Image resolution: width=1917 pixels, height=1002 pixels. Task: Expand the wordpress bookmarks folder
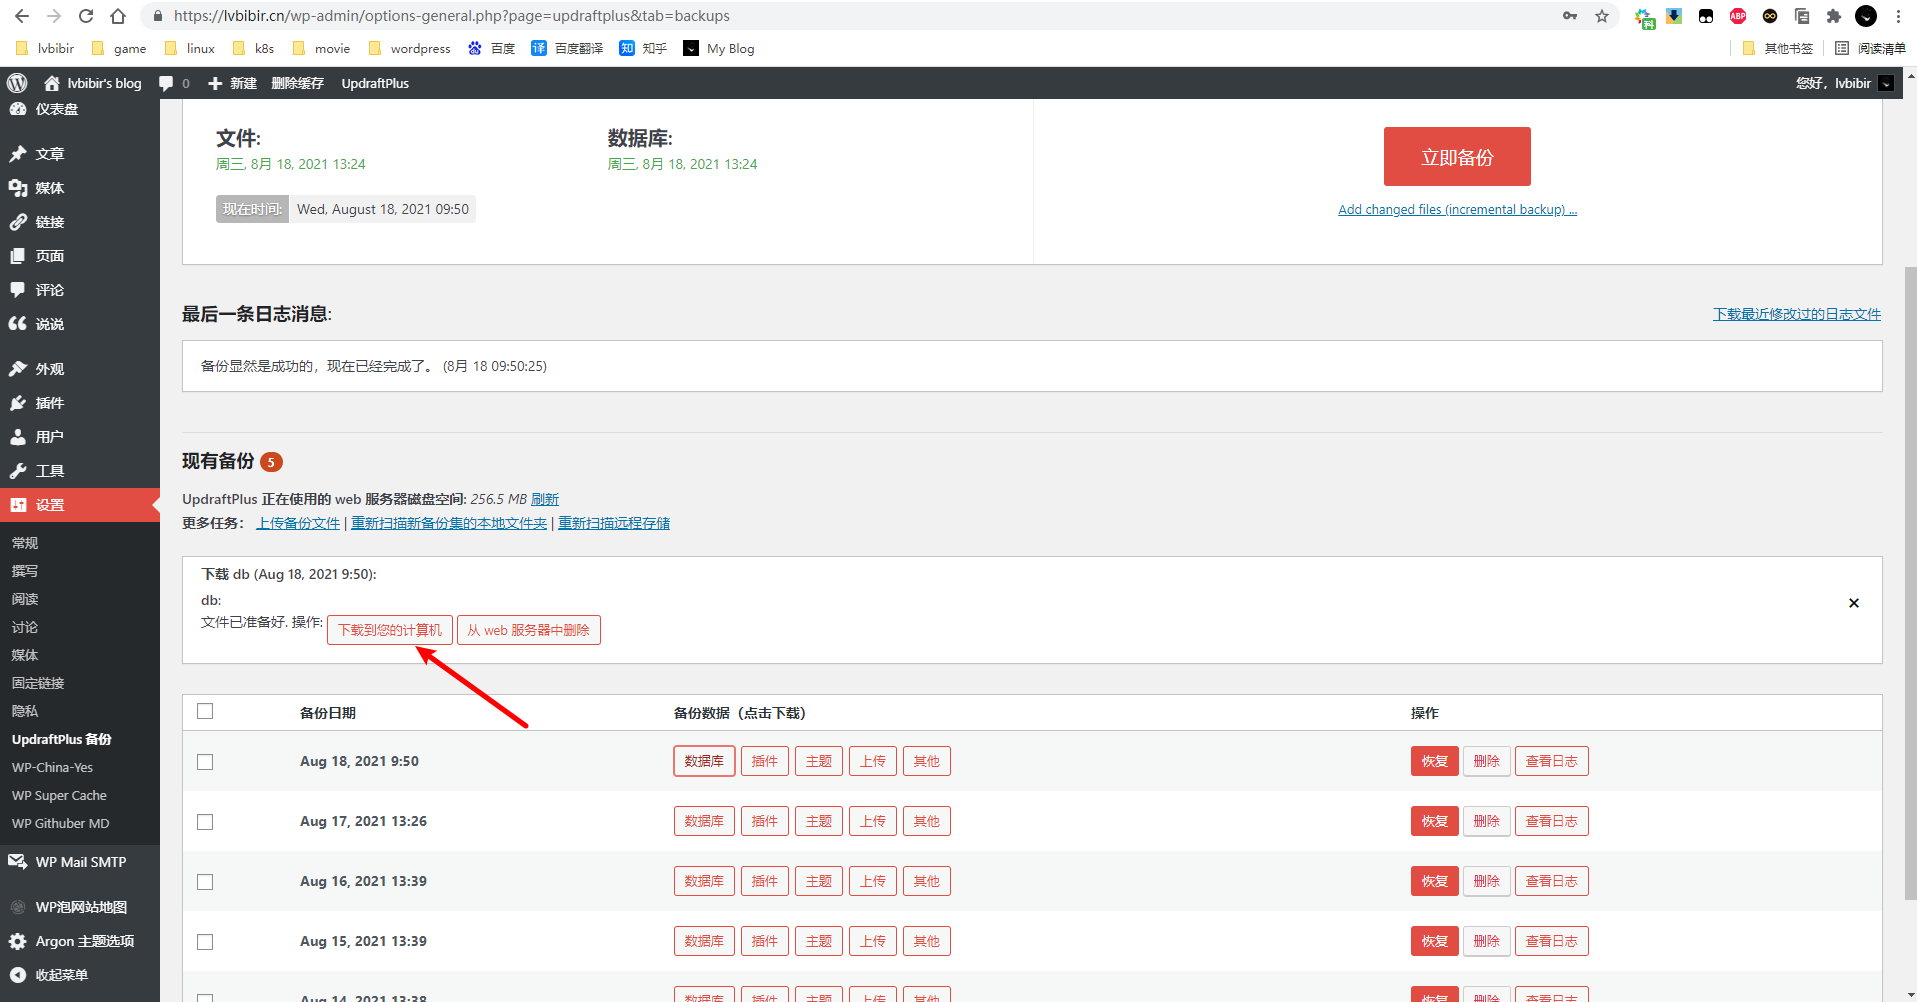pyautogui.click(x=409, y=48)
